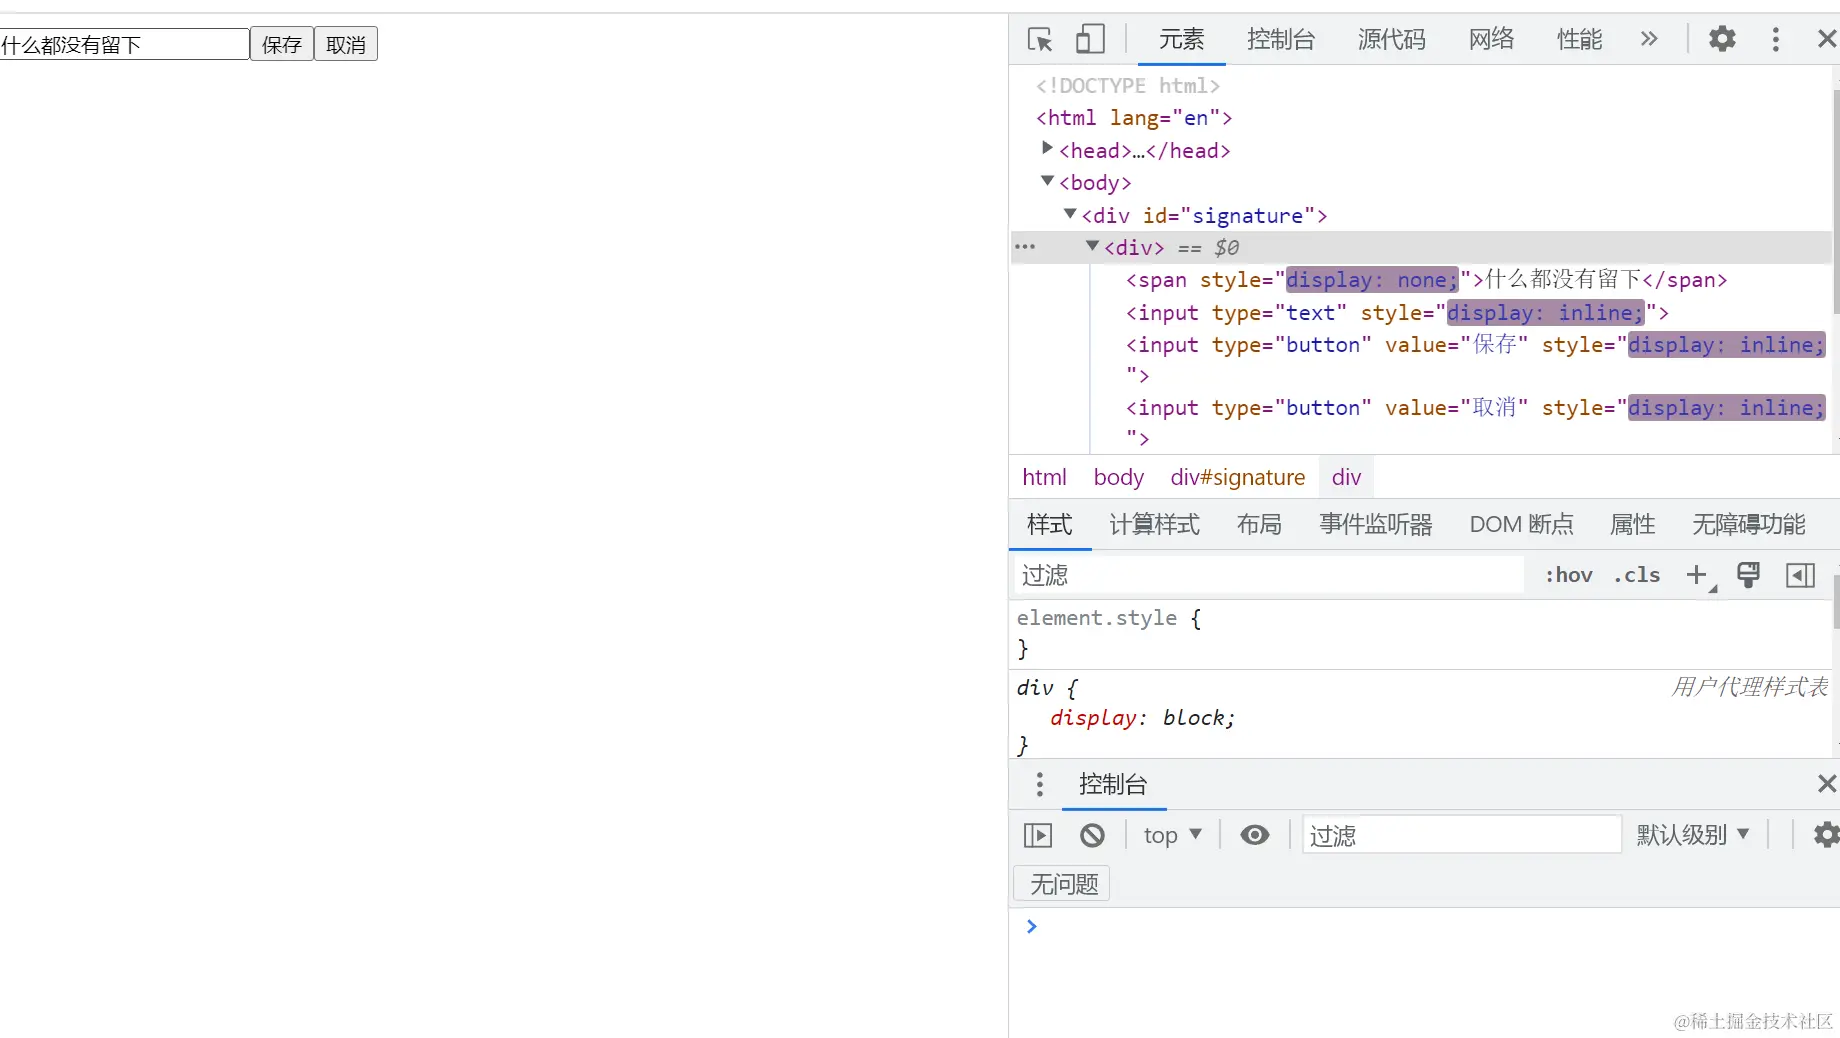Toggle the :hov element state panel
Viewport: 1840px width, 1038px height.
pyautogui.click(x=1568, y=575)
